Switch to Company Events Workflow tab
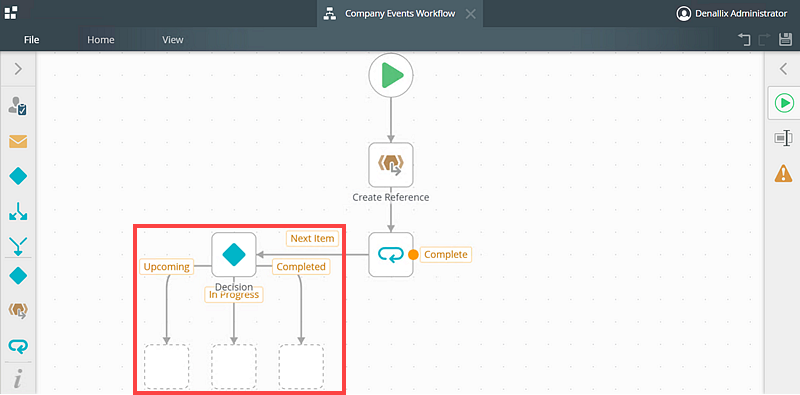 399,14
